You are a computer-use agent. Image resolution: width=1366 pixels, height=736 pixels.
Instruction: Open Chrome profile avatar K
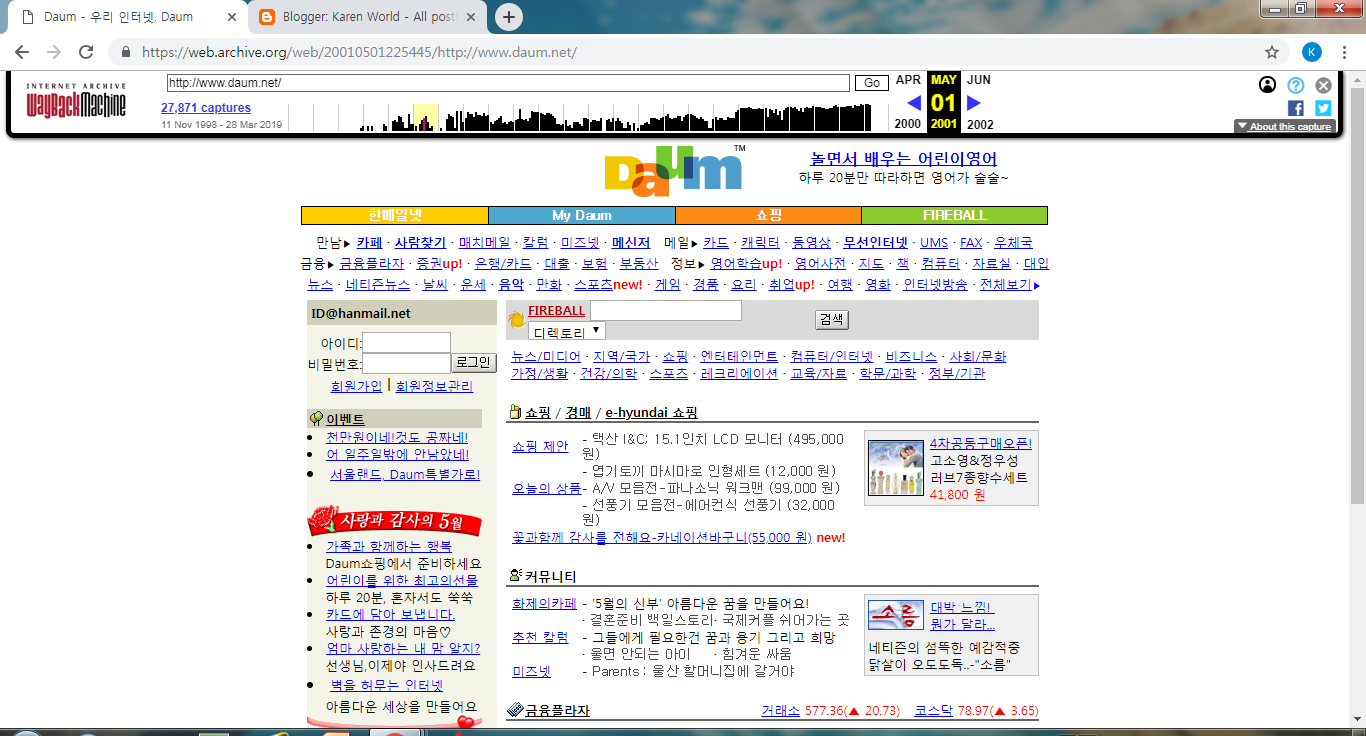tap(1312, 52)
